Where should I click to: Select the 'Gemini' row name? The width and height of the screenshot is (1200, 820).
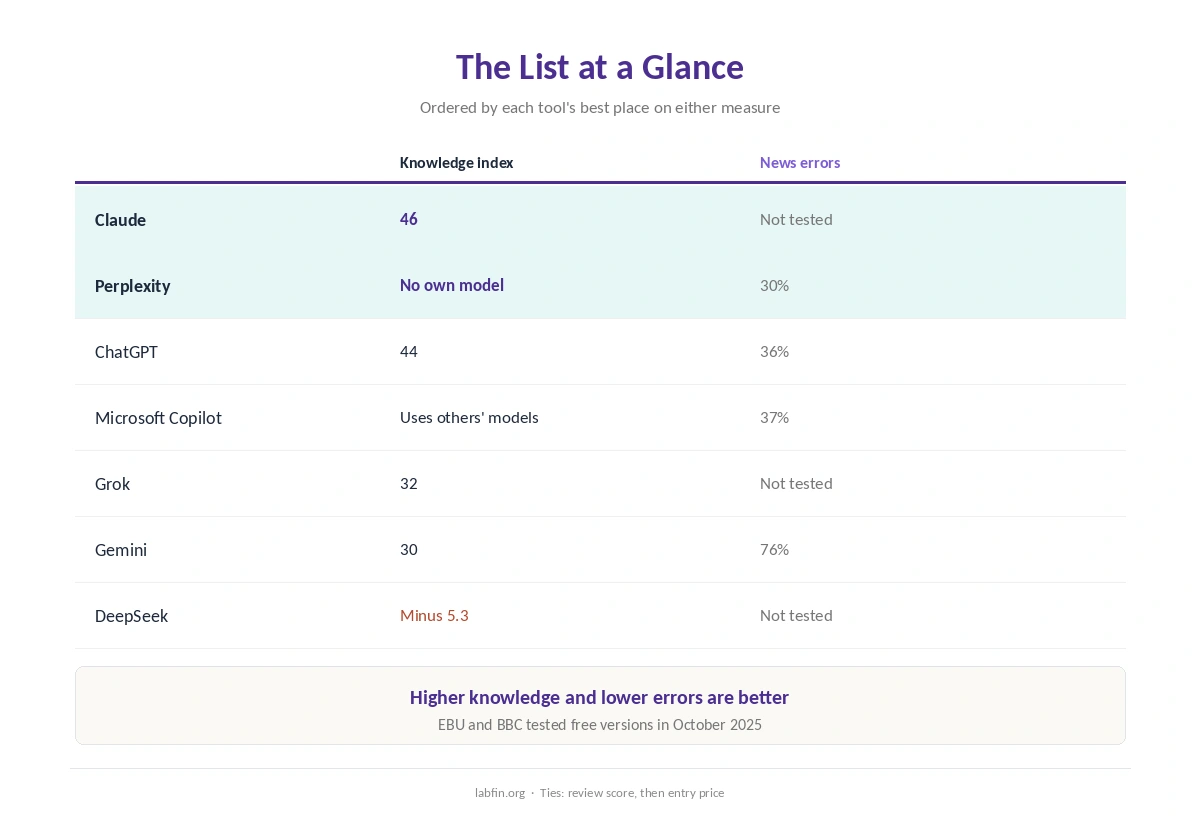[121, 550]
